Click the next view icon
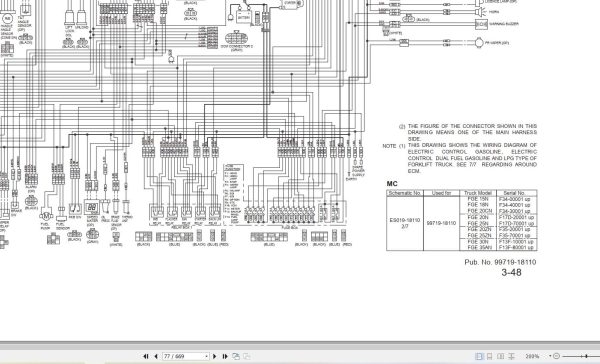The height and width of the screenshot is (364, 600). (x=247, y=356)
